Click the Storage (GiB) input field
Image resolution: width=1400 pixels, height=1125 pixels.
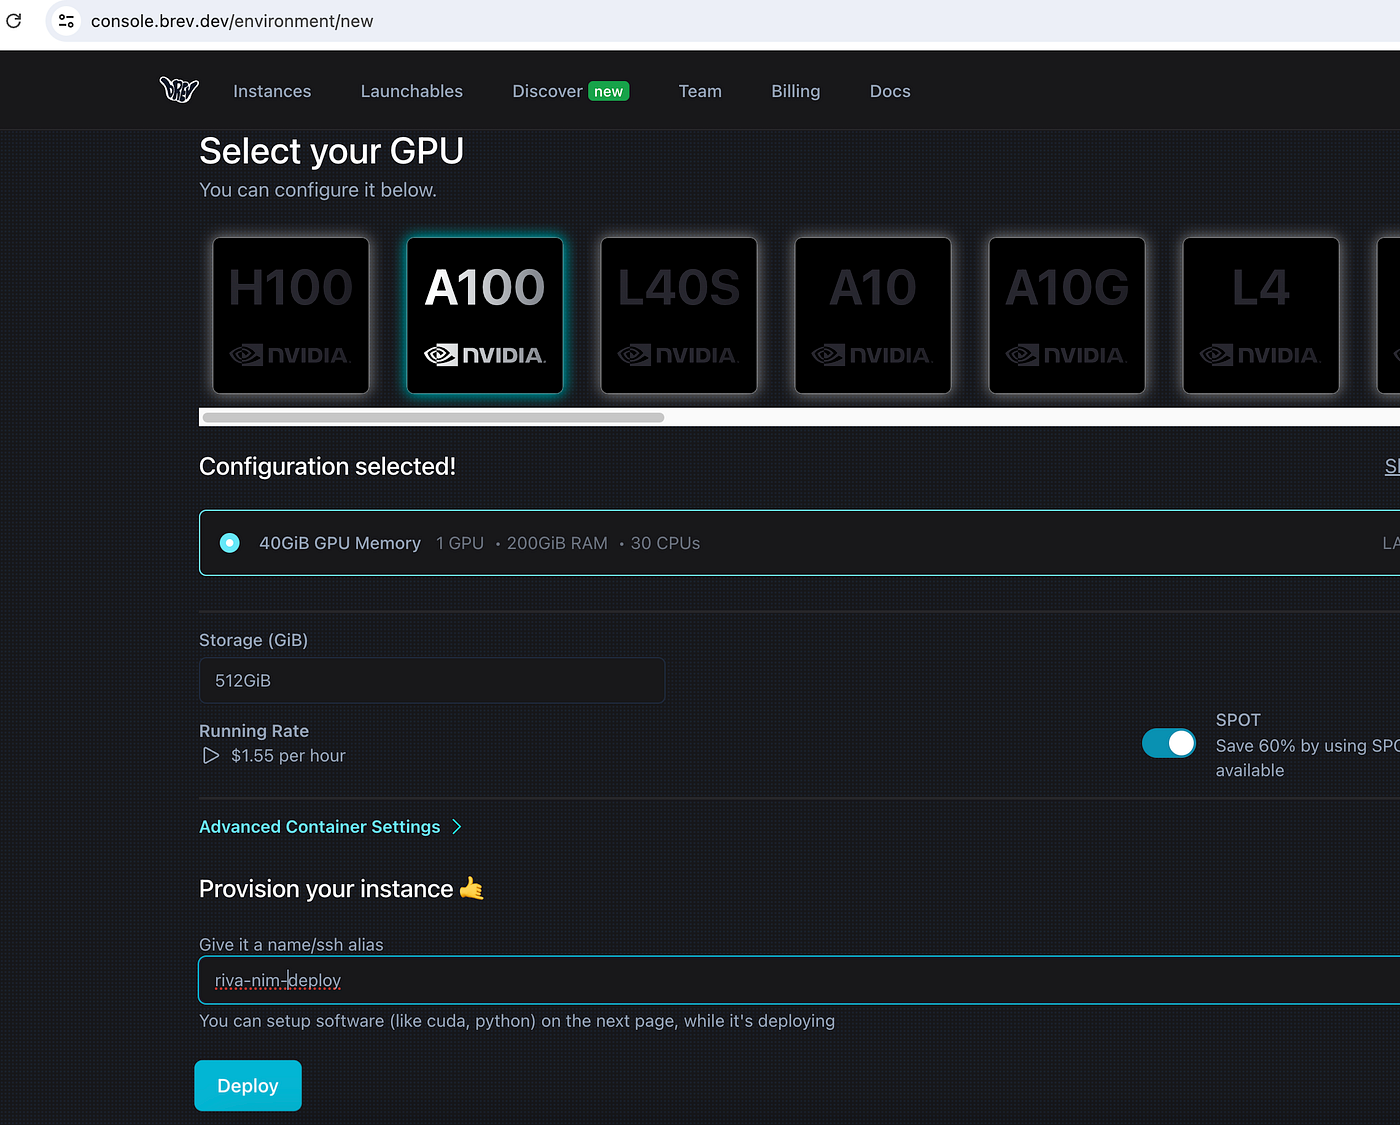click(x=432, y=680)
